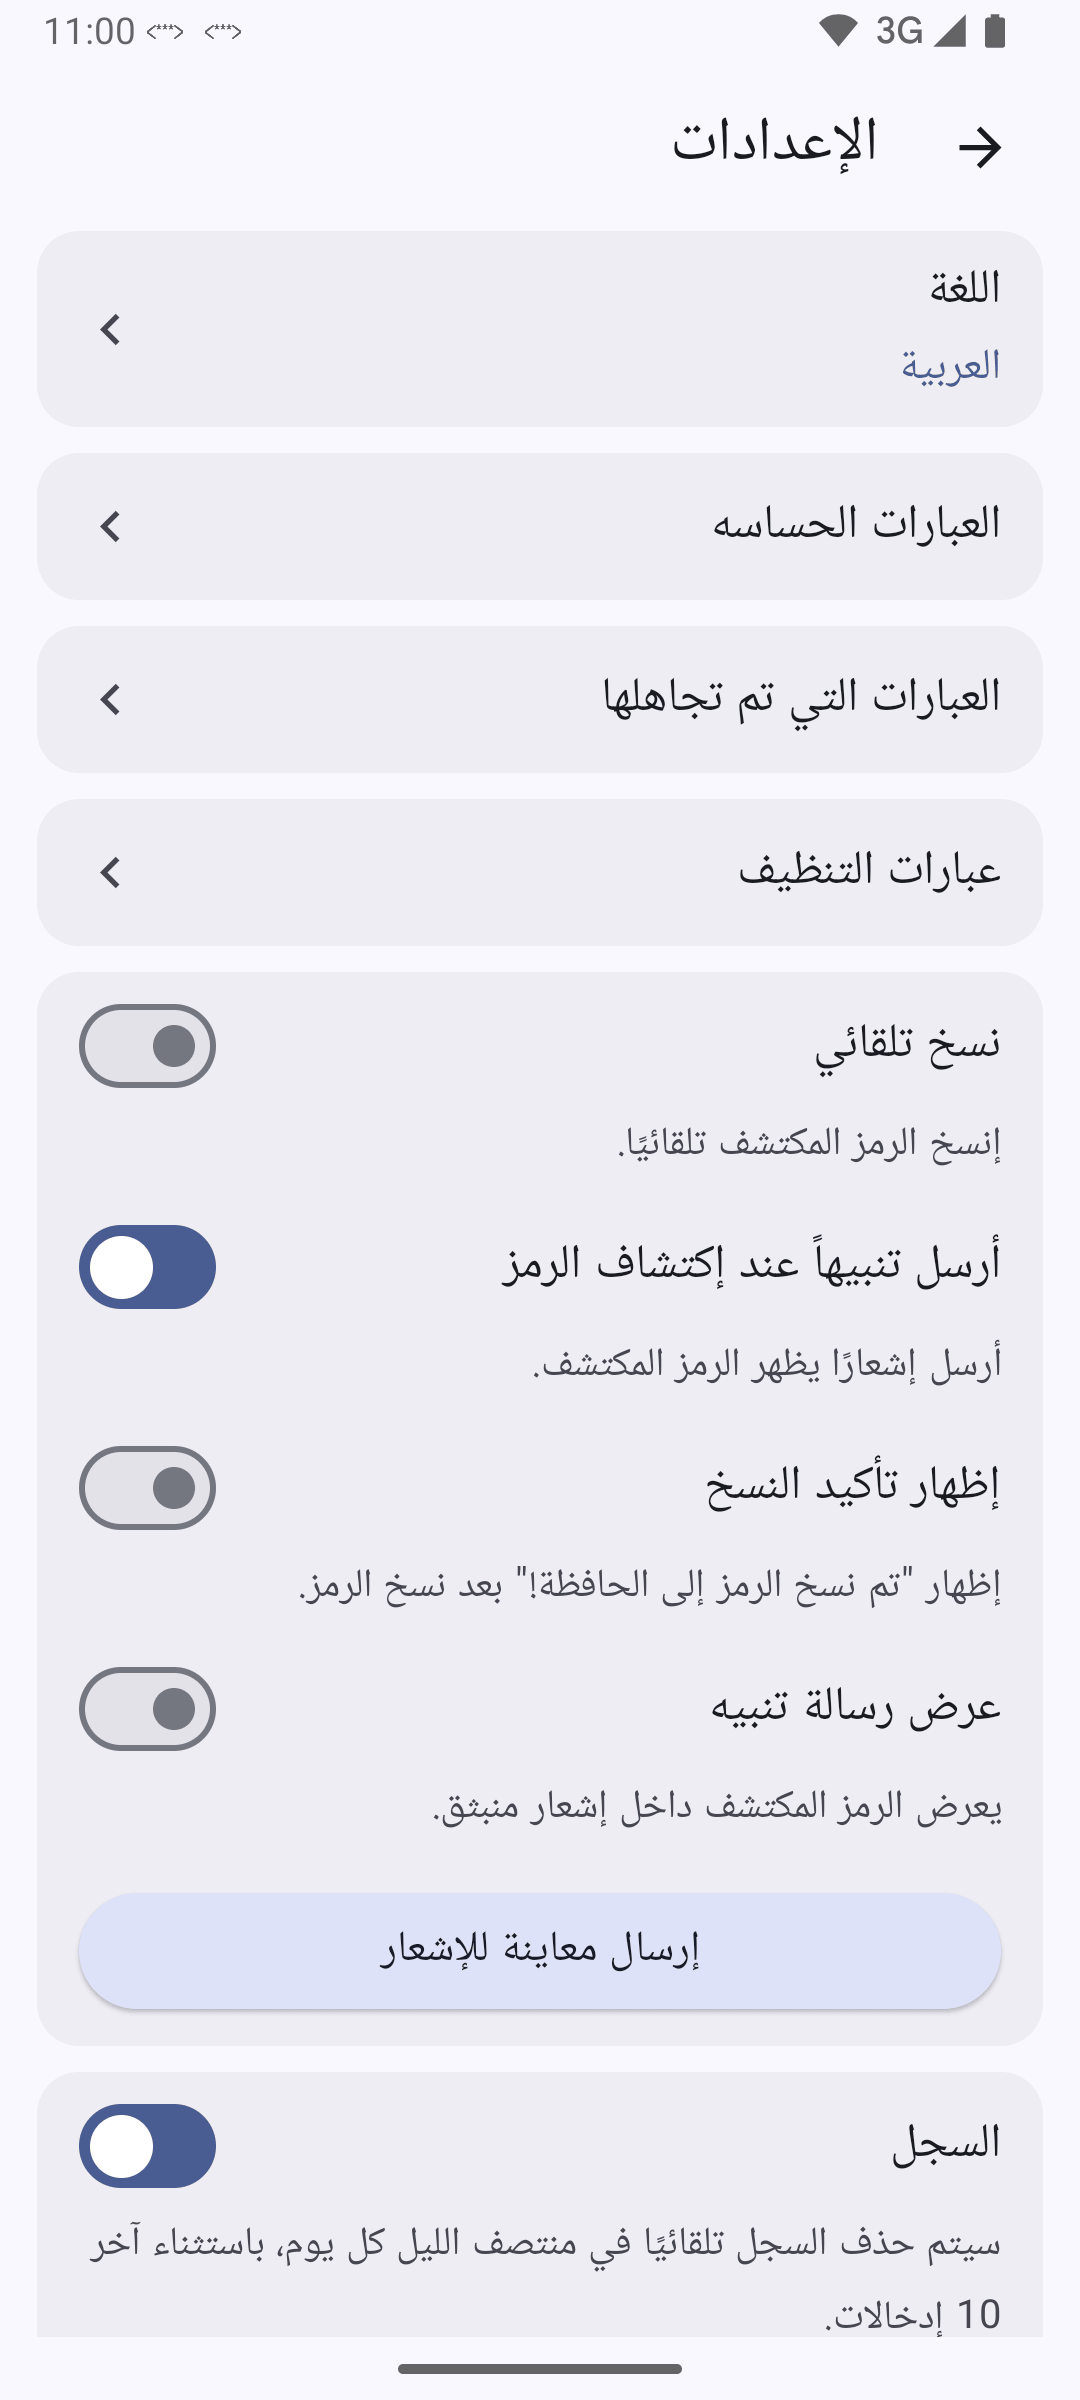Open the عبارات التنظيف settings entry
The image size is (1080, 2400).
tap(869, 871)
